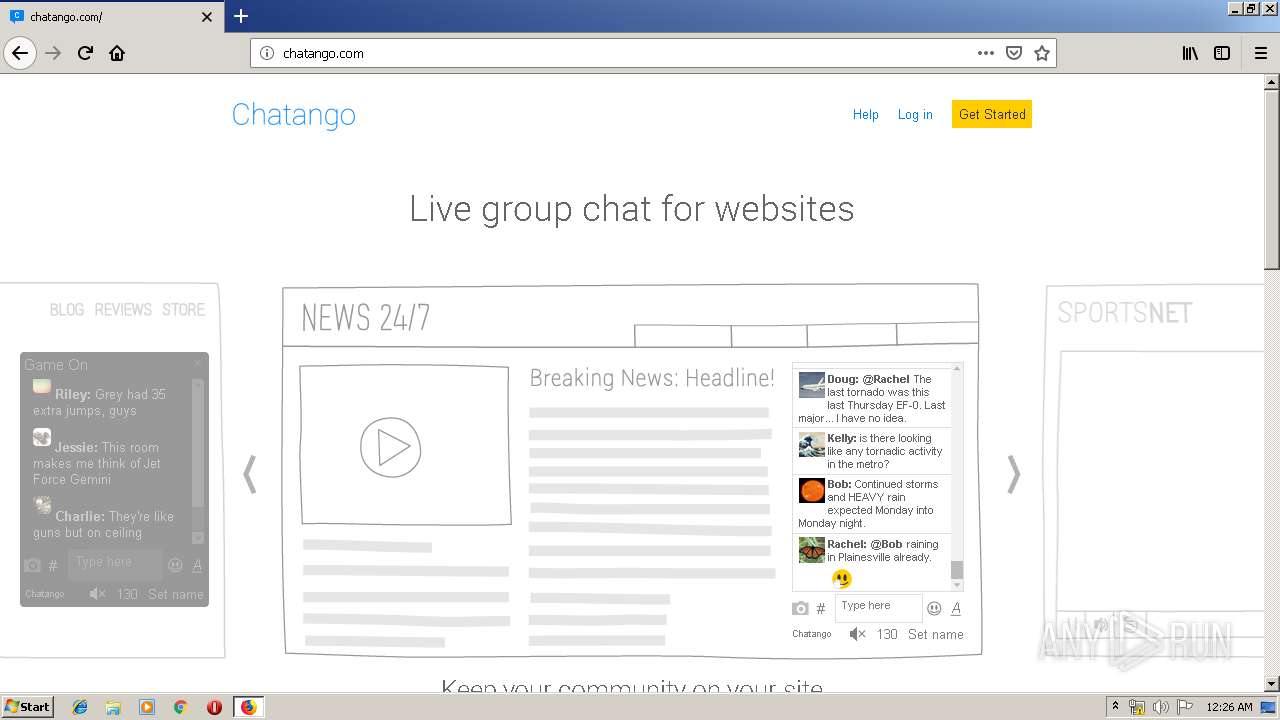This screenshot has width=1280, height=720.
Task: Click the STORE menu item
Action: (183, 310)
